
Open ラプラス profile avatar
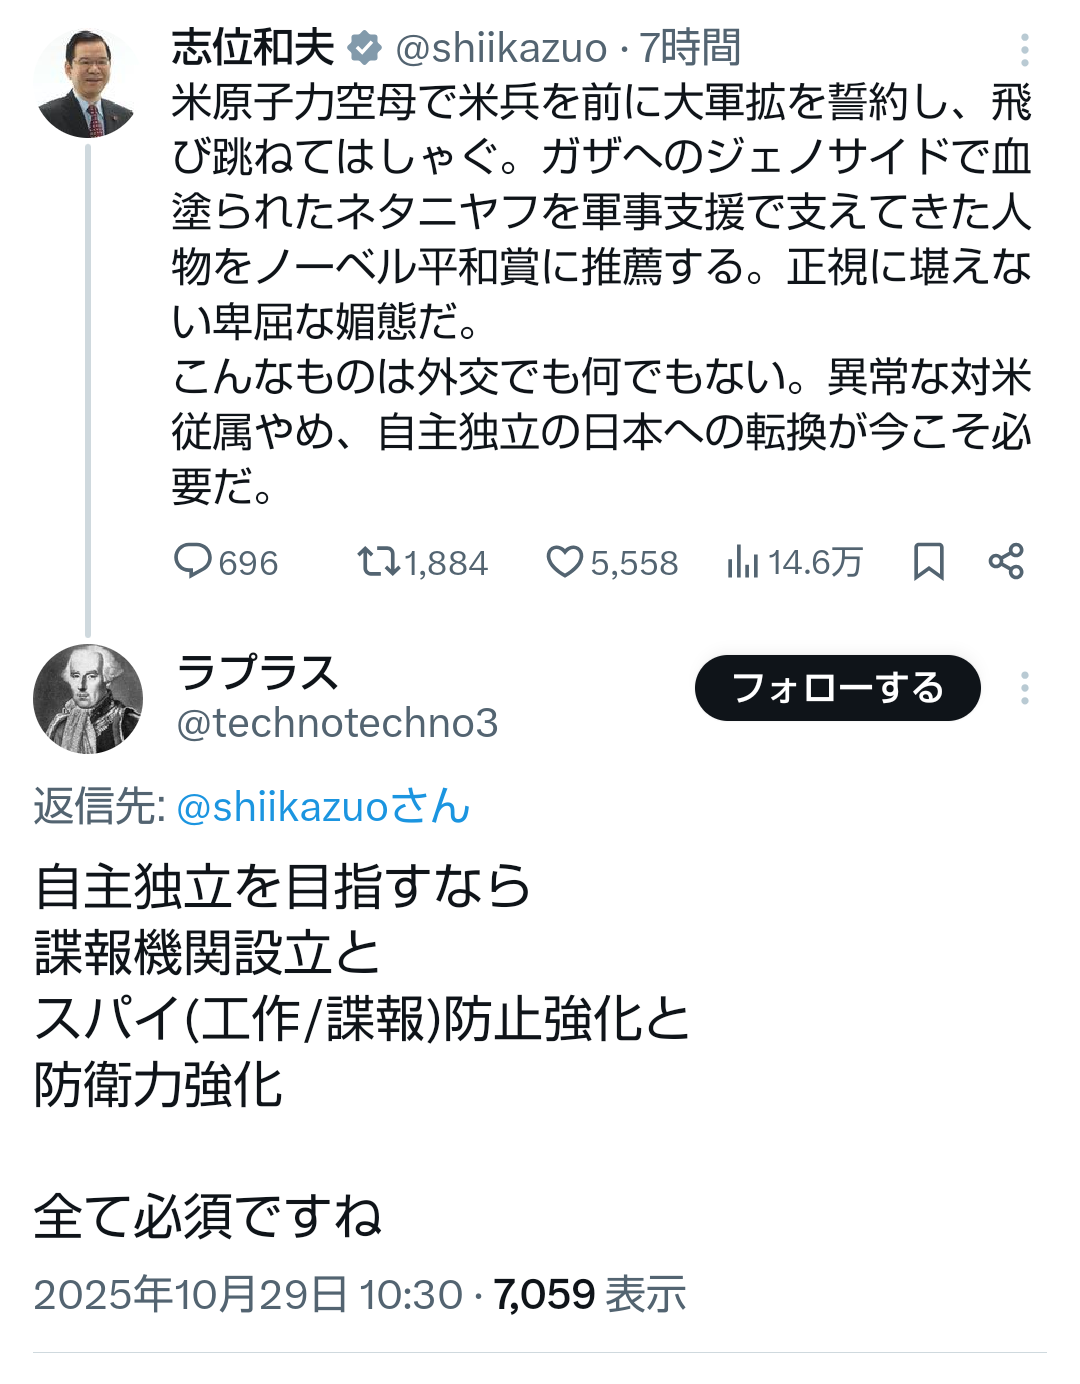[88, 698]
